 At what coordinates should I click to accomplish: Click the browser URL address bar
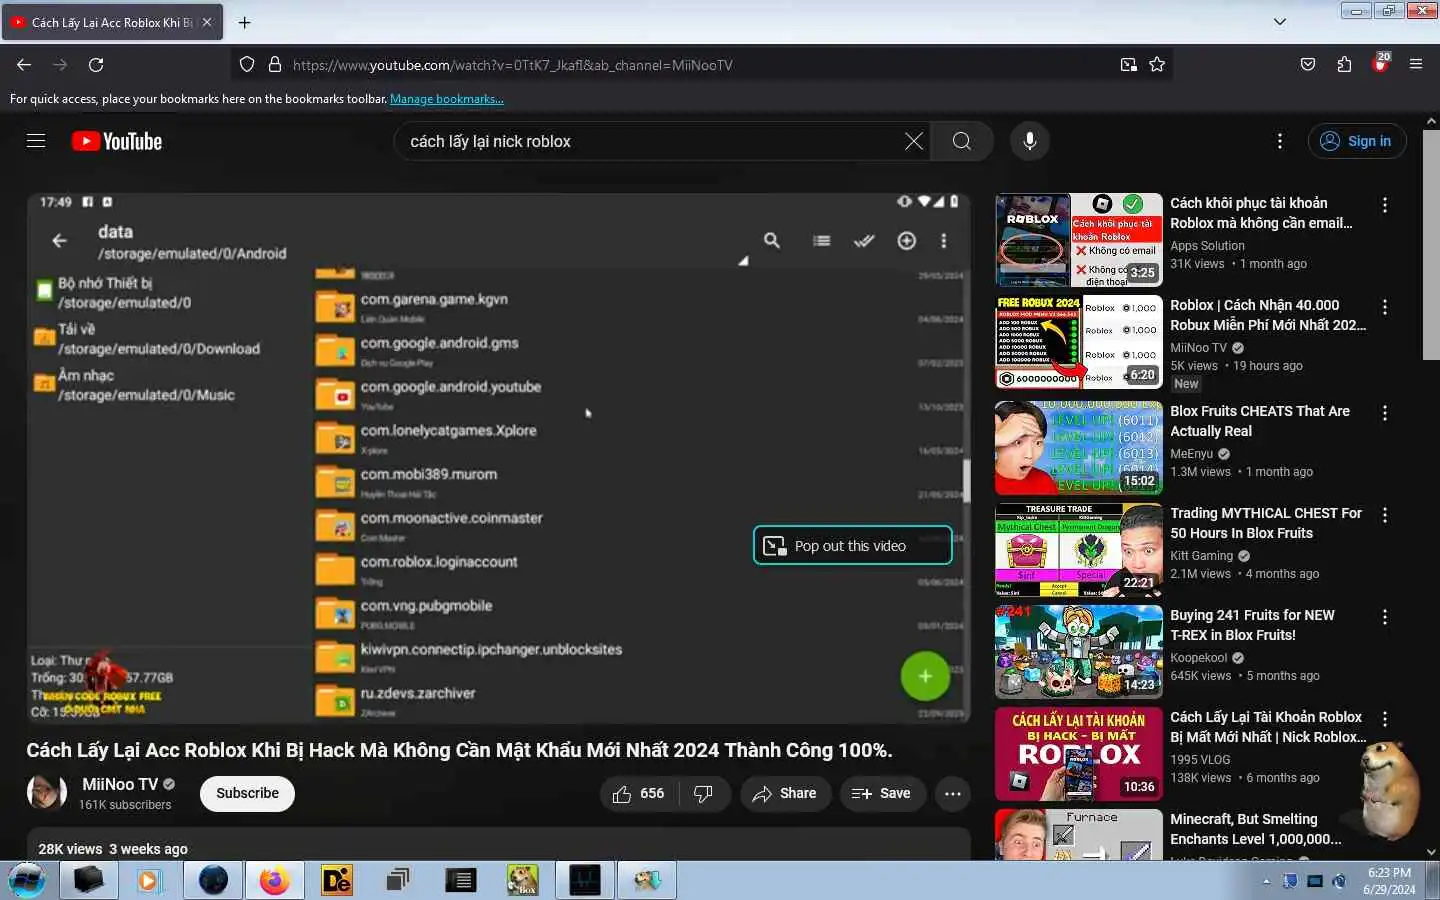point(700,64)
